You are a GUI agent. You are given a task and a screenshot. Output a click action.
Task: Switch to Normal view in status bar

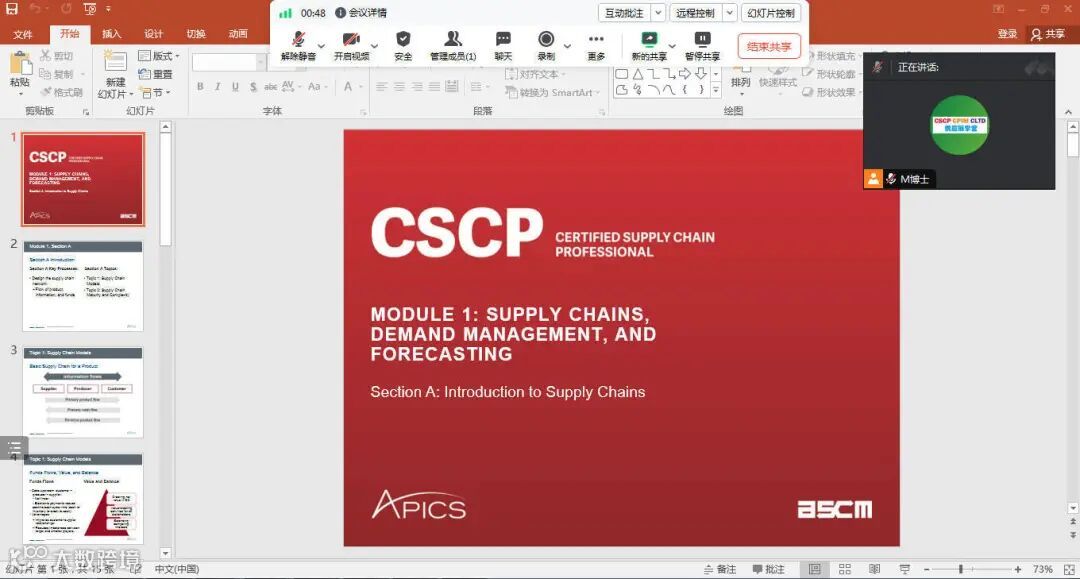click(814, 569)
